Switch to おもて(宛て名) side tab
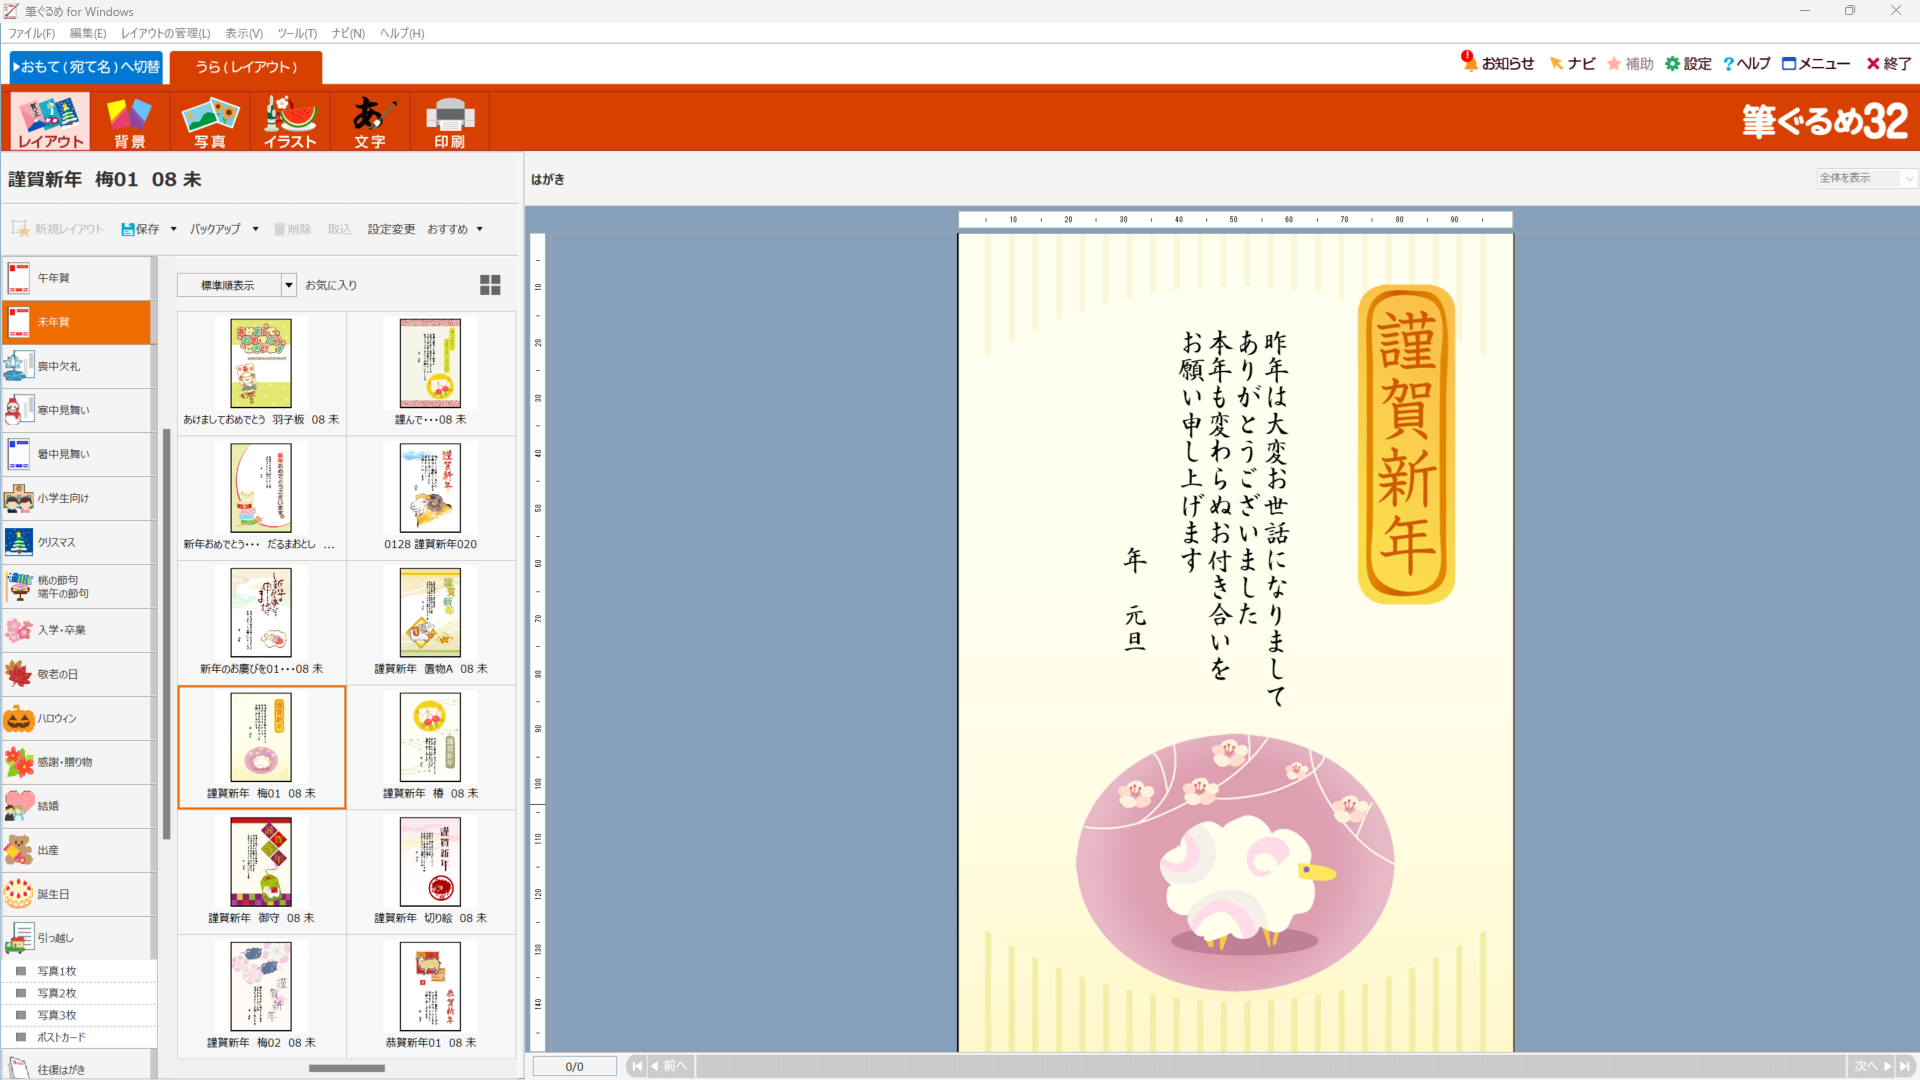This screenshot has height=1080, width=1920. [x=86, y=67]
